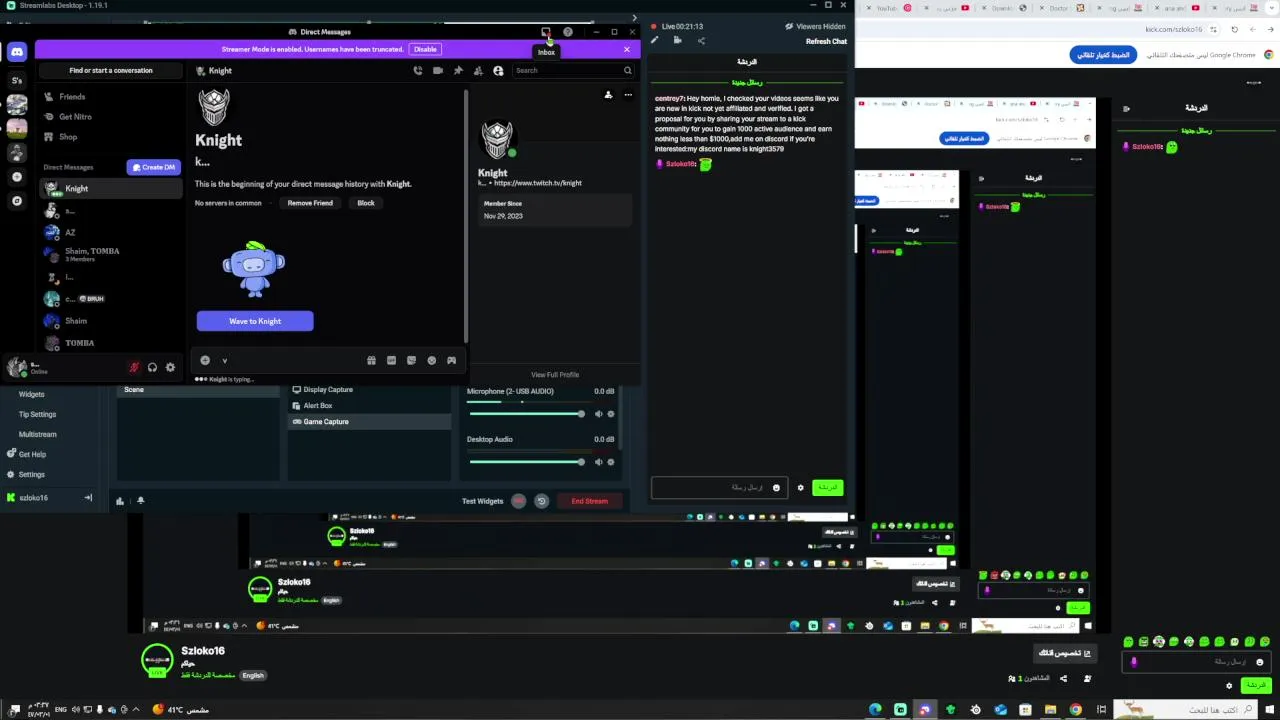Open pinned messages in Knight chat

pos(458,71)
